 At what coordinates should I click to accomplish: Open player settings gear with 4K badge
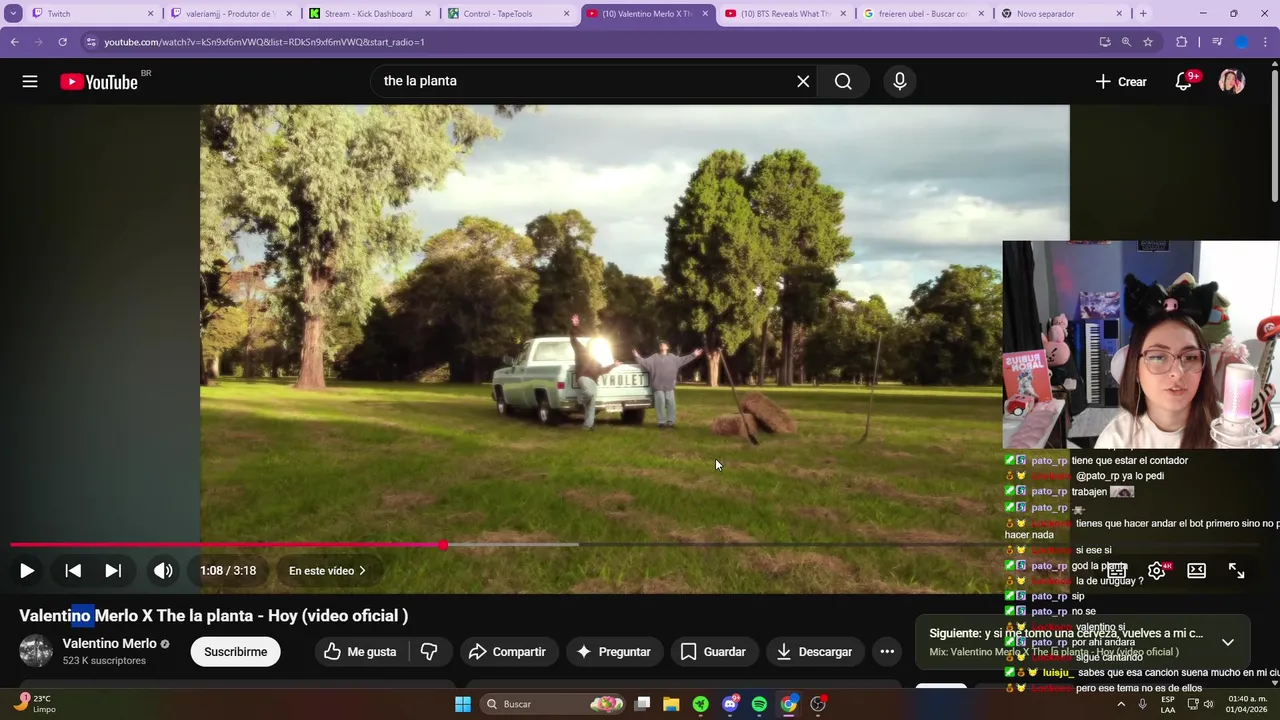[x=1157, y=571]
